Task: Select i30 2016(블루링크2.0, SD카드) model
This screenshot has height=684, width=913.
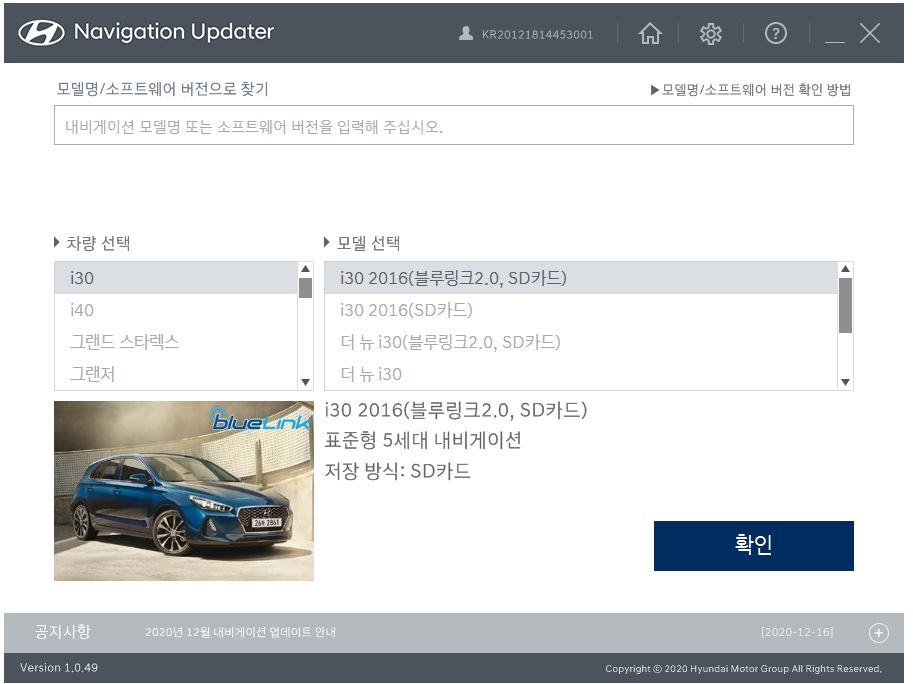Action: 581,278
